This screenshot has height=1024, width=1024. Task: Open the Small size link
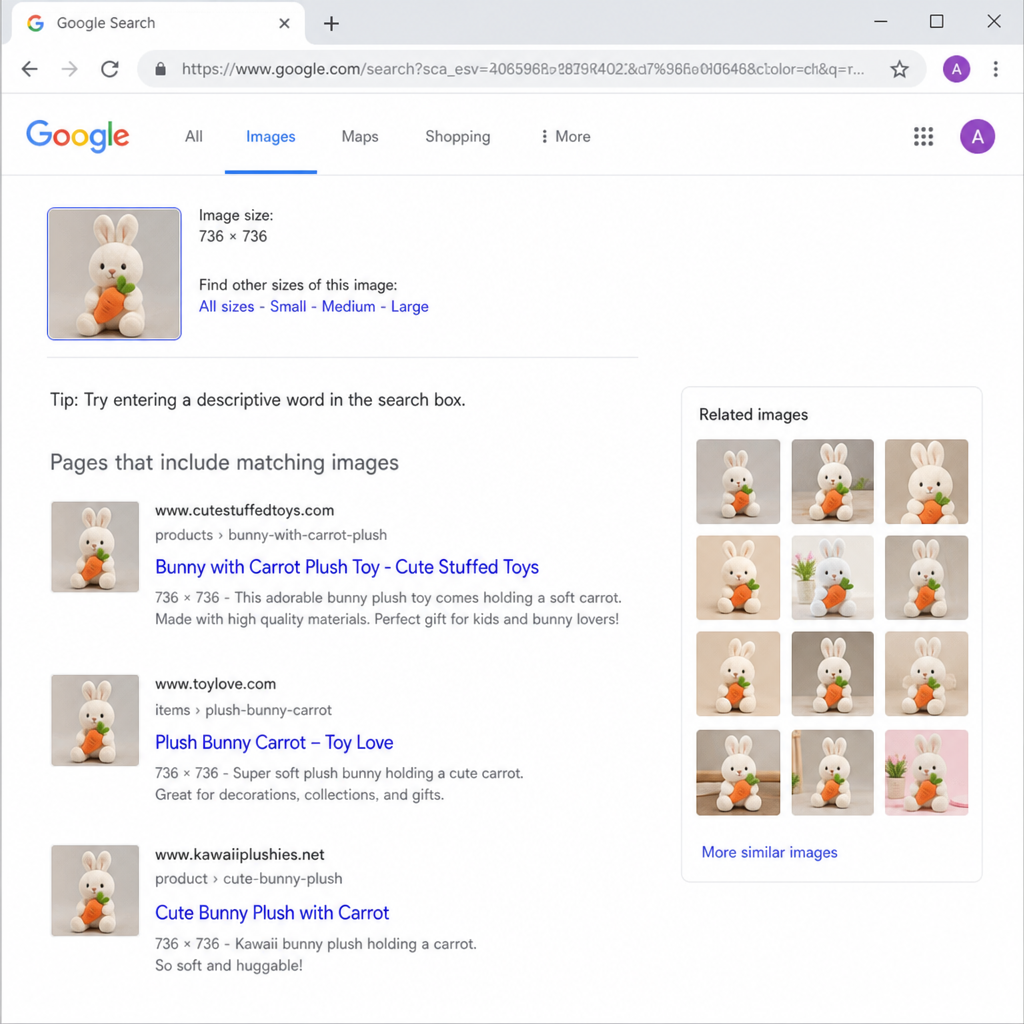288,306
